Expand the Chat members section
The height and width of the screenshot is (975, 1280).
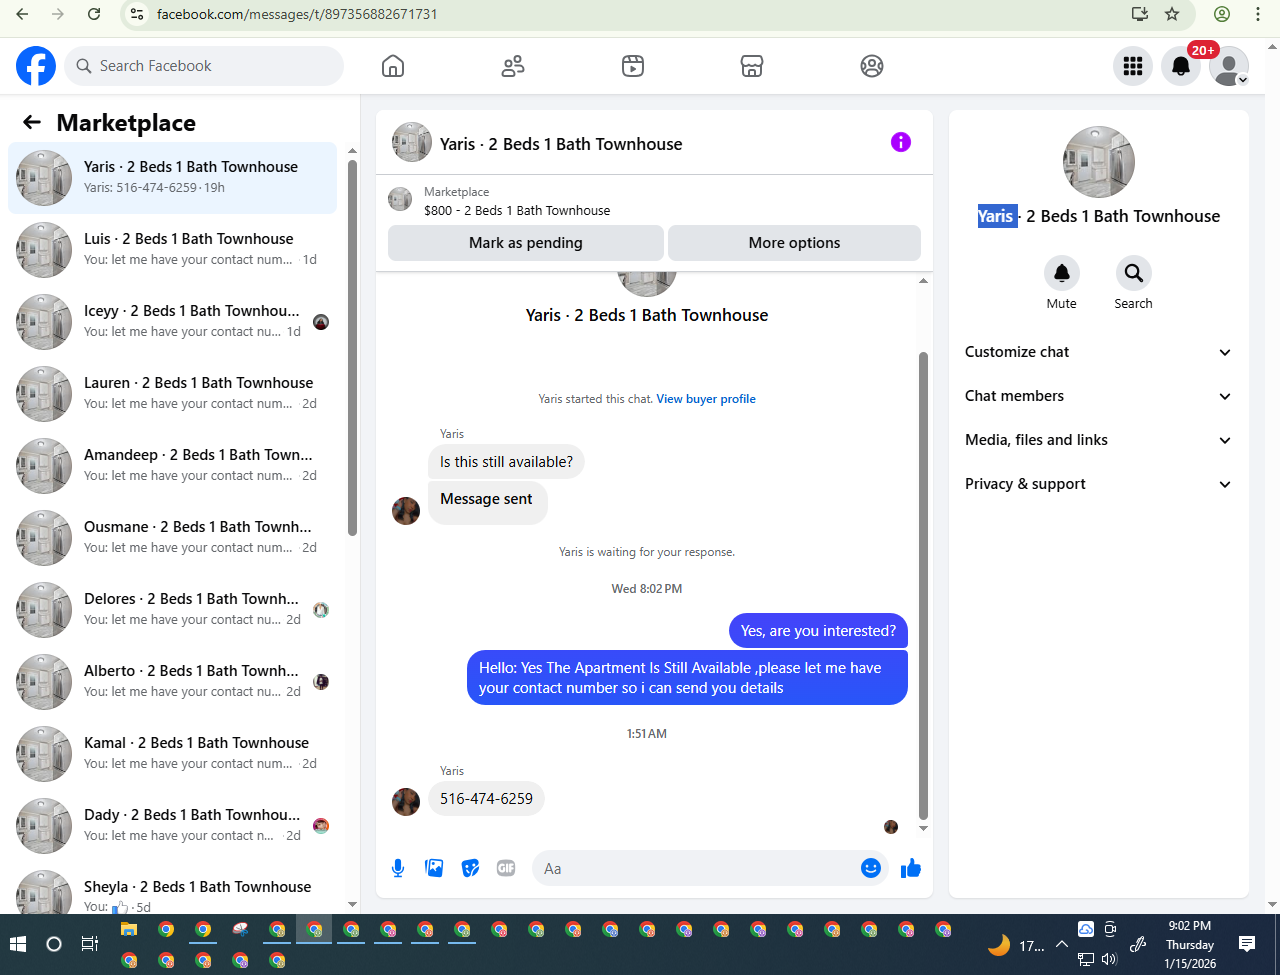coord(1098,396)
